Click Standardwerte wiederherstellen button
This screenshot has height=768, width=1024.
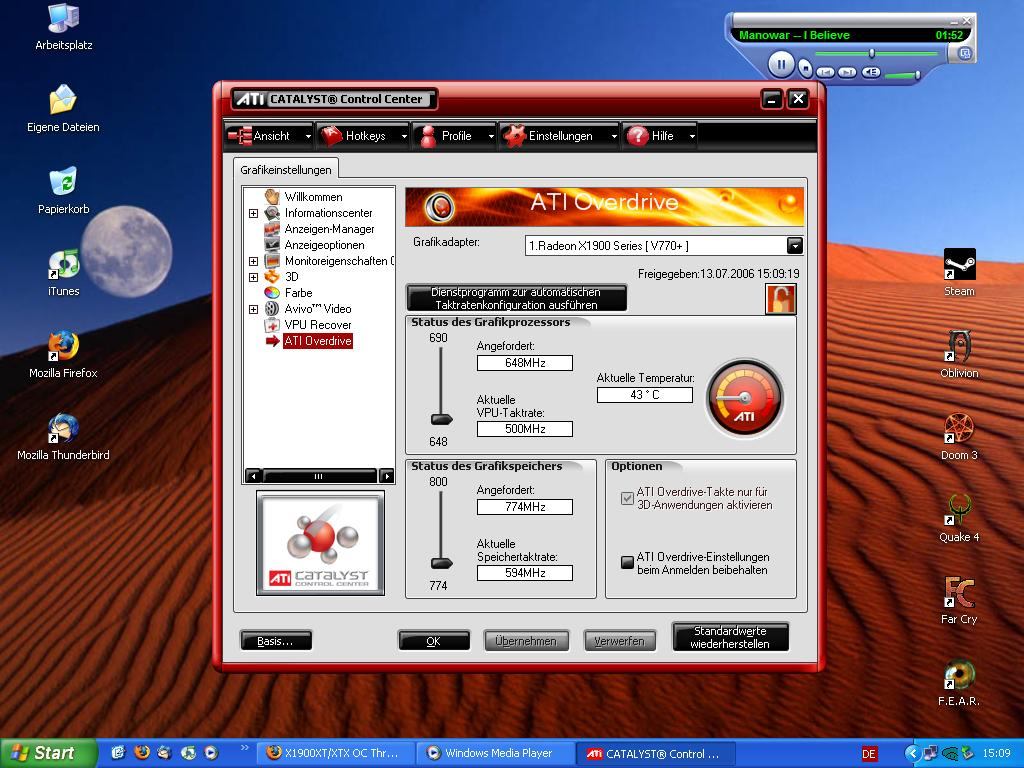(730, 637)
